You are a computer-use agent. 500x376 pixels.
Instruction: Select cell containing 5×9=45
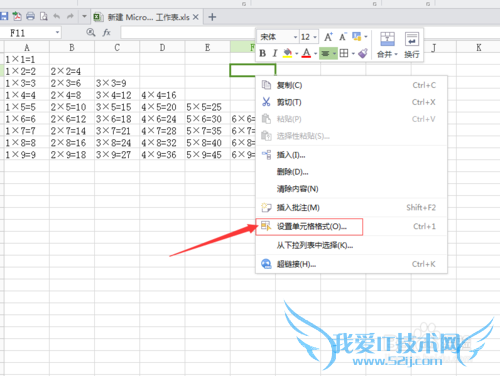click(207, 155)
